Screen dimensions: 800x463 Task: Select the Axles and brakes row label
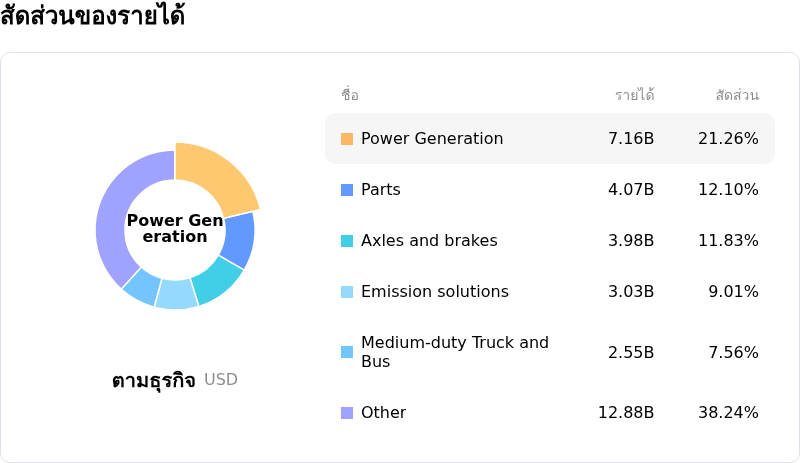click(429, 241)
